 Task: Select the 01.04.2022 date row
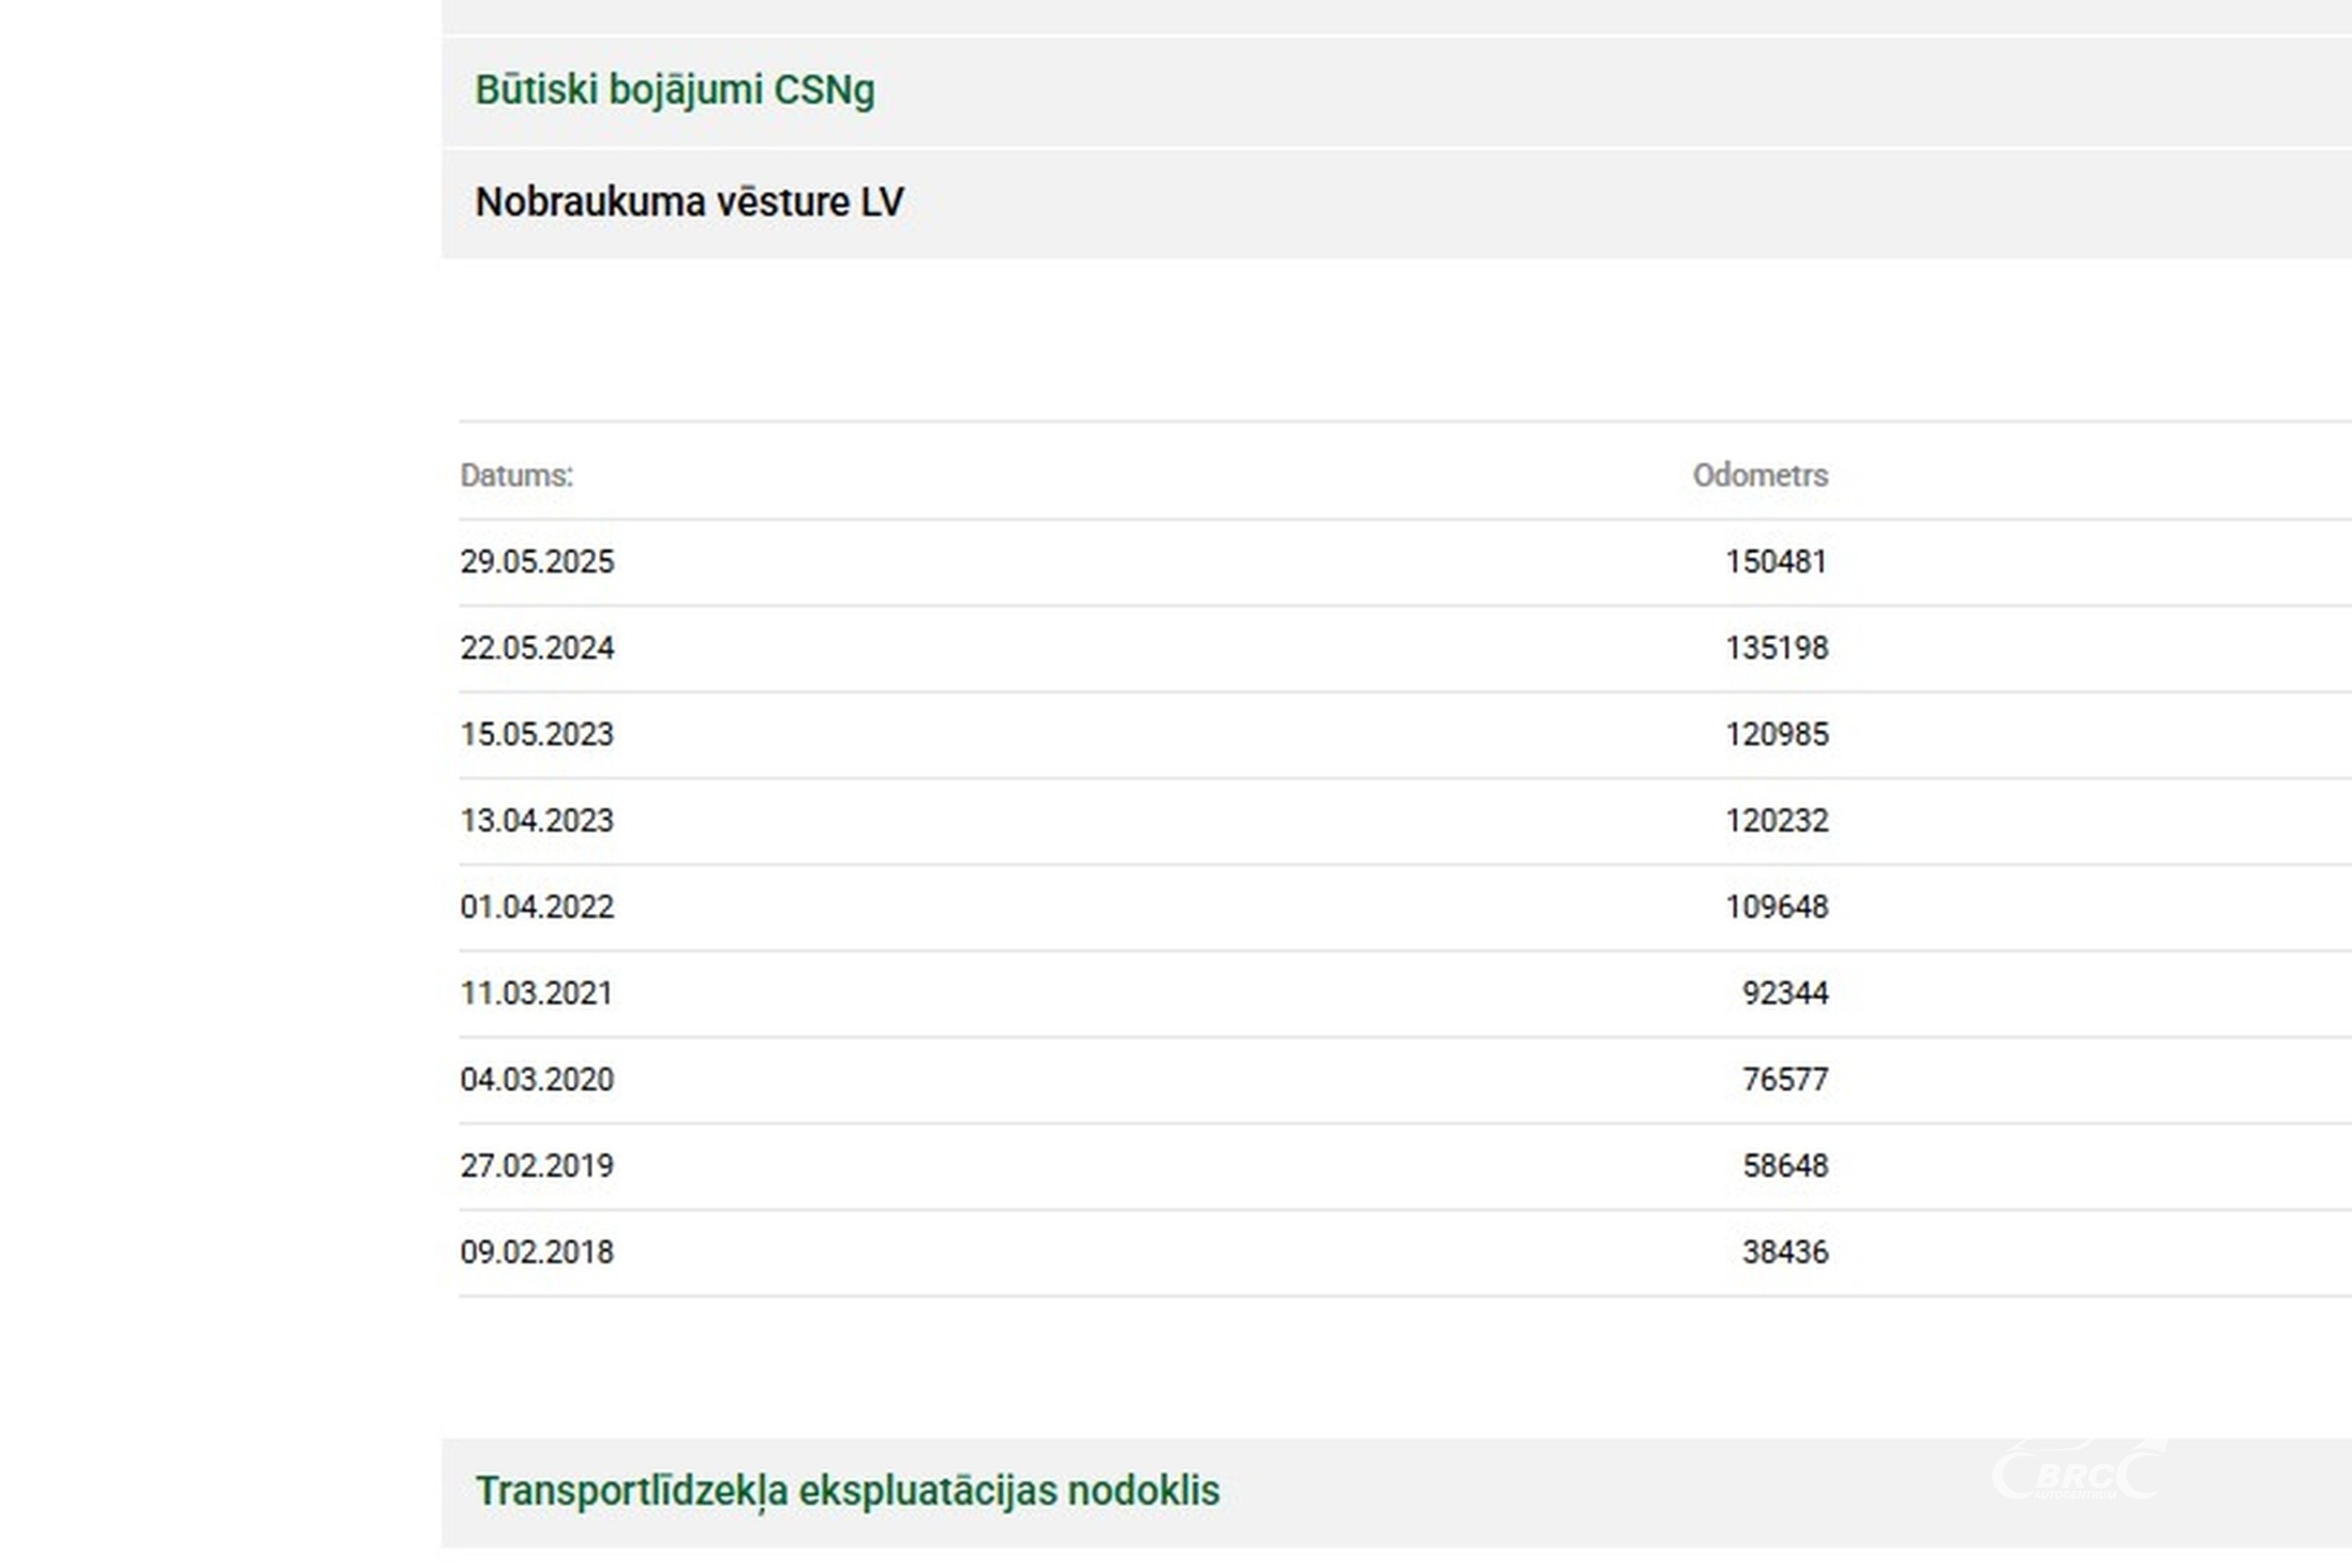(x=537, y=907)
